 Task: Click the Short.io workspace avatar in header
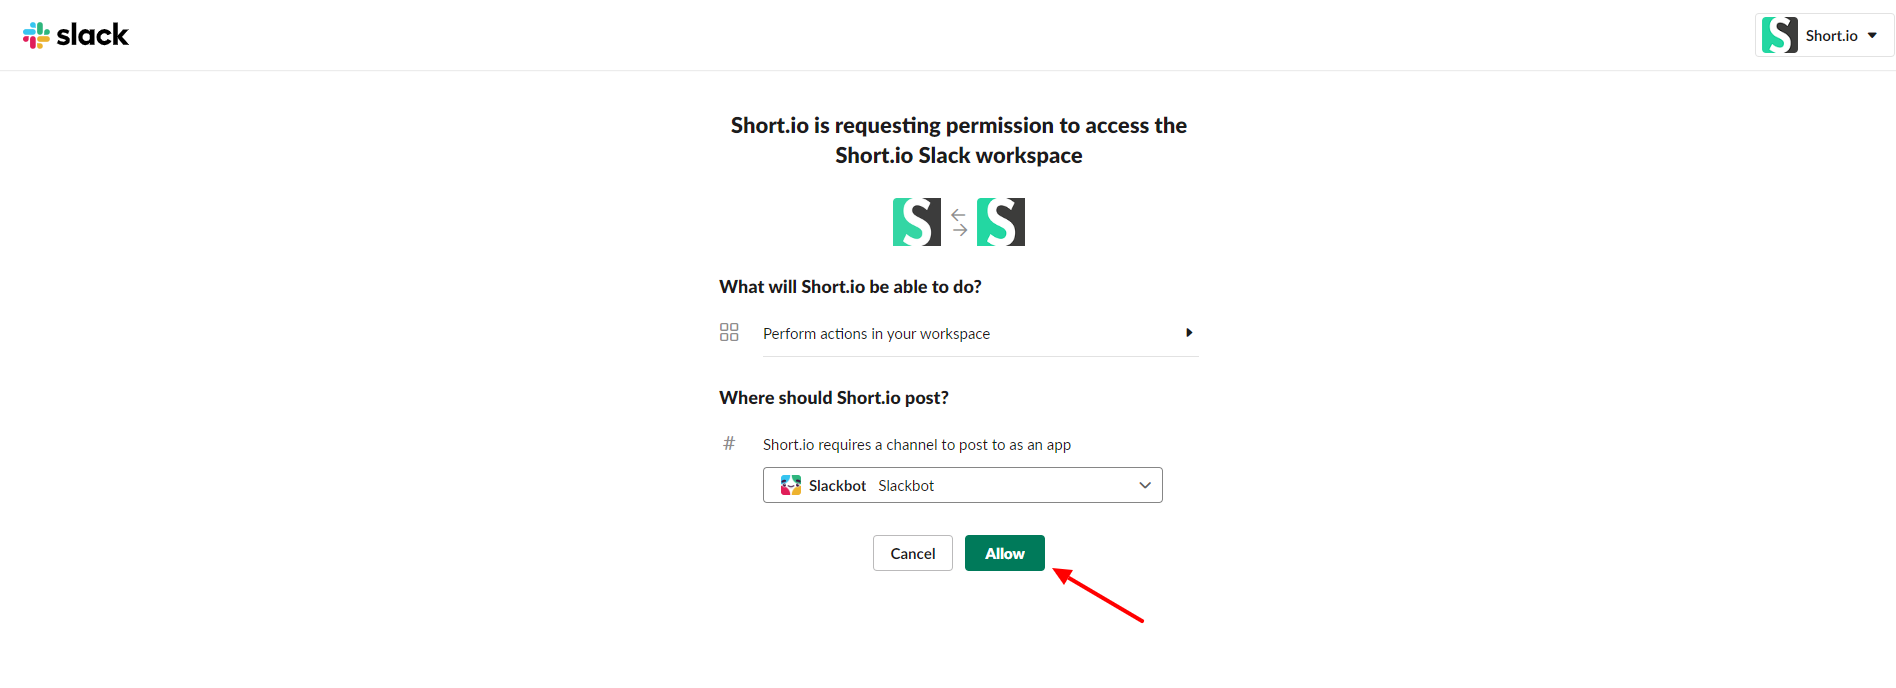pyautogui.click(x=1779, y=35)
